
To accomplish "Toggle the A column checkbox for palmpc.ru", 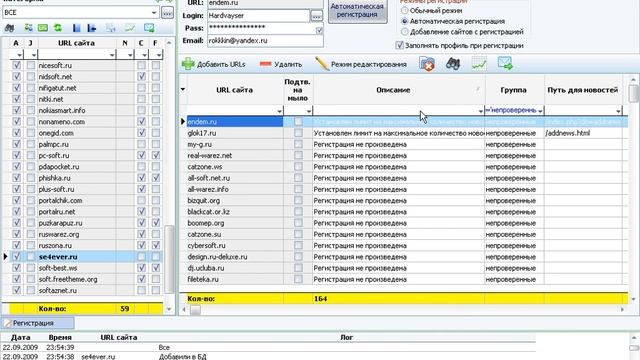I will pos(16,144).
